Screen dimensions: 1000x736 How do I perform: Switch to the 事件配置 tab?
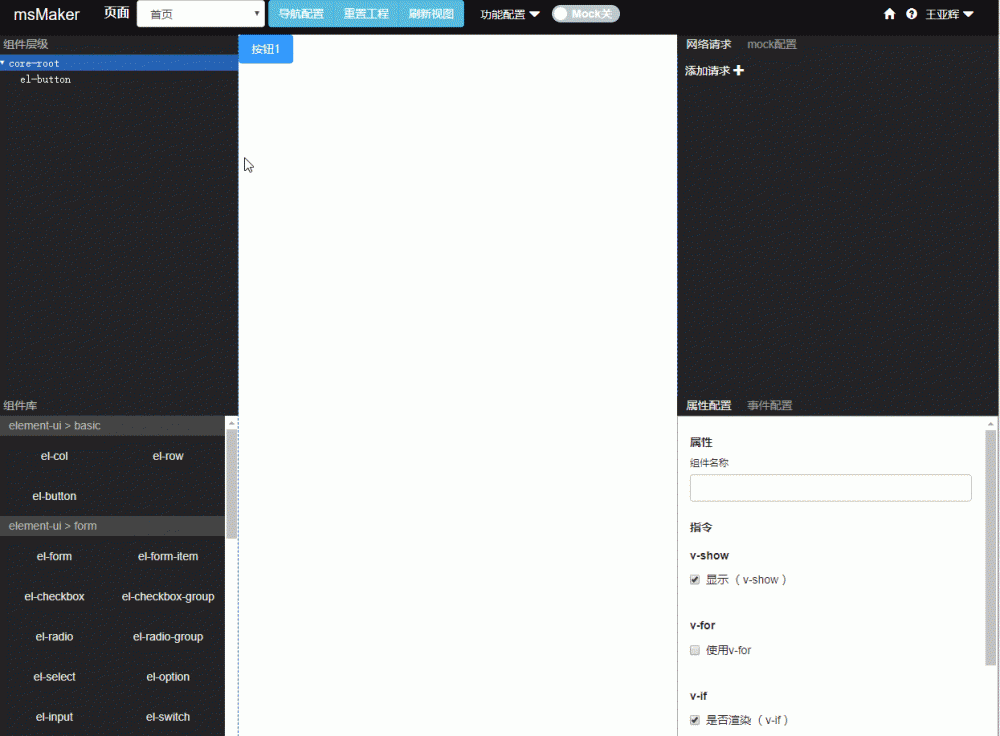768,405
